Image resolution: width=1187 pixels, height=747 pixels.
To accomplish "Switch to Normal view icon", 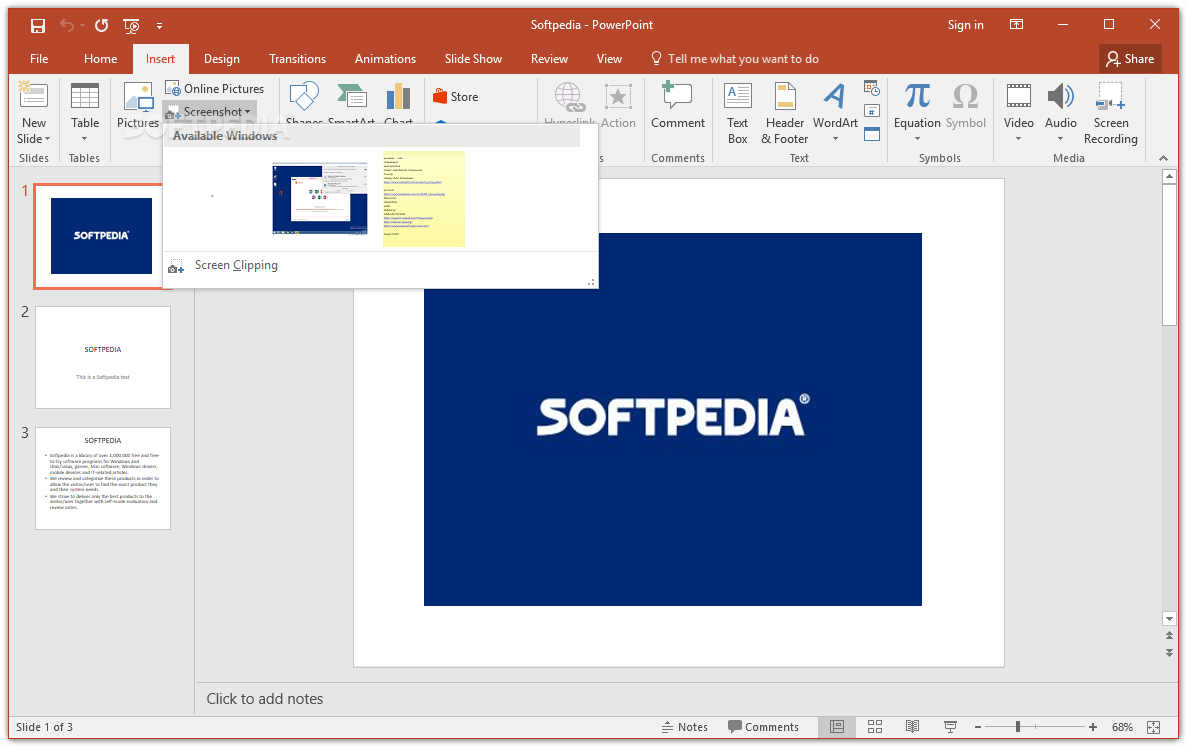I will coord(837,727).
